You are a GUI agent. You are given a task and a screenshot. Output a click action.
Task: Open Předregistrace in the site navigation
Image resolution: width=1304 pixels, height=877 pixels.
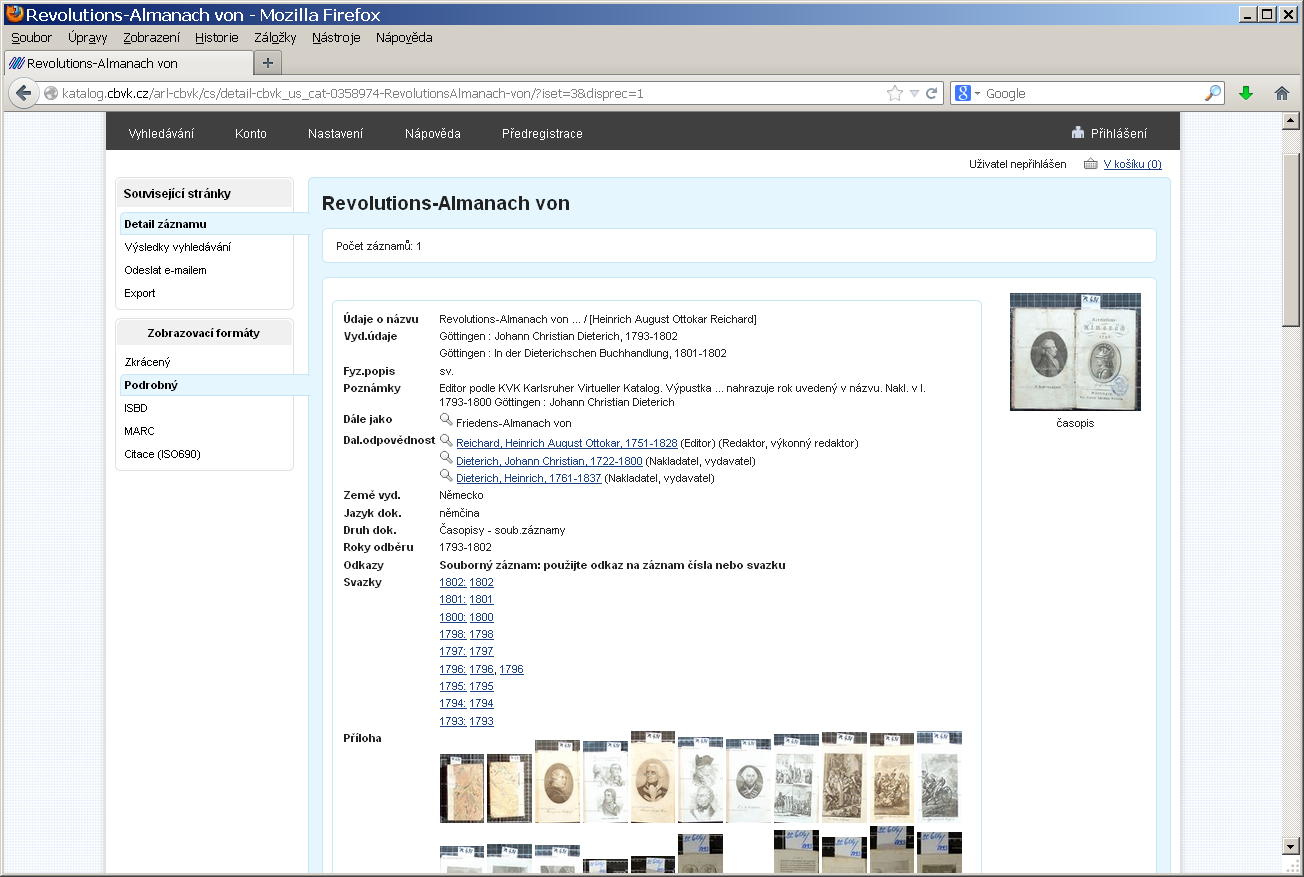pyautogui.click(x=542, y=133)
